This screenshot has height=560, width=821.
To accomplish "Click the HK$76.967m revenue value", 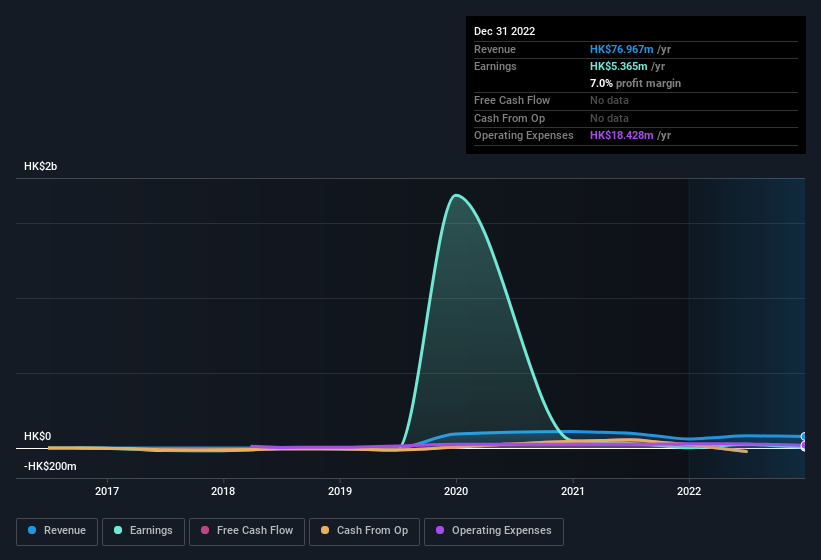I will 622,49.
